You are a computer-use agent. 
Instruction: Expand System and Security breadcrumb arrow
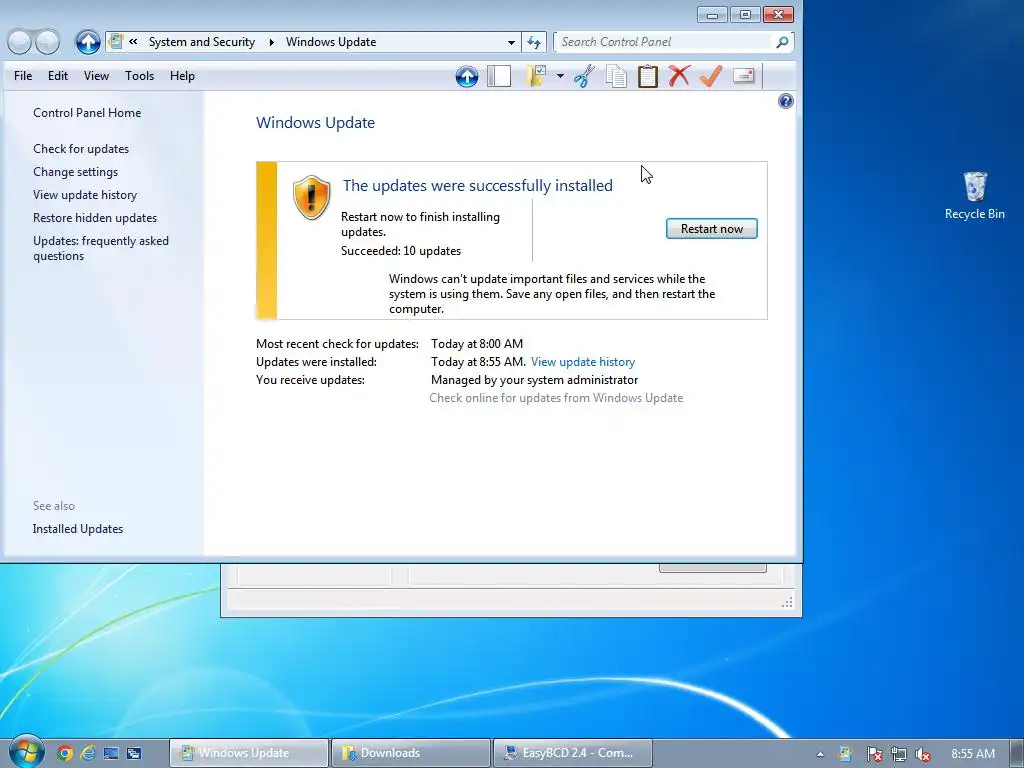tap(271, 42)
